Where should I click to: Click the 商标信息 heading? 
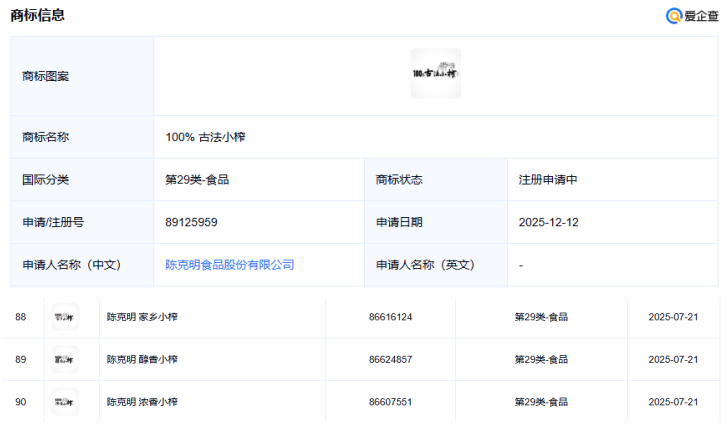coord(38,15)
